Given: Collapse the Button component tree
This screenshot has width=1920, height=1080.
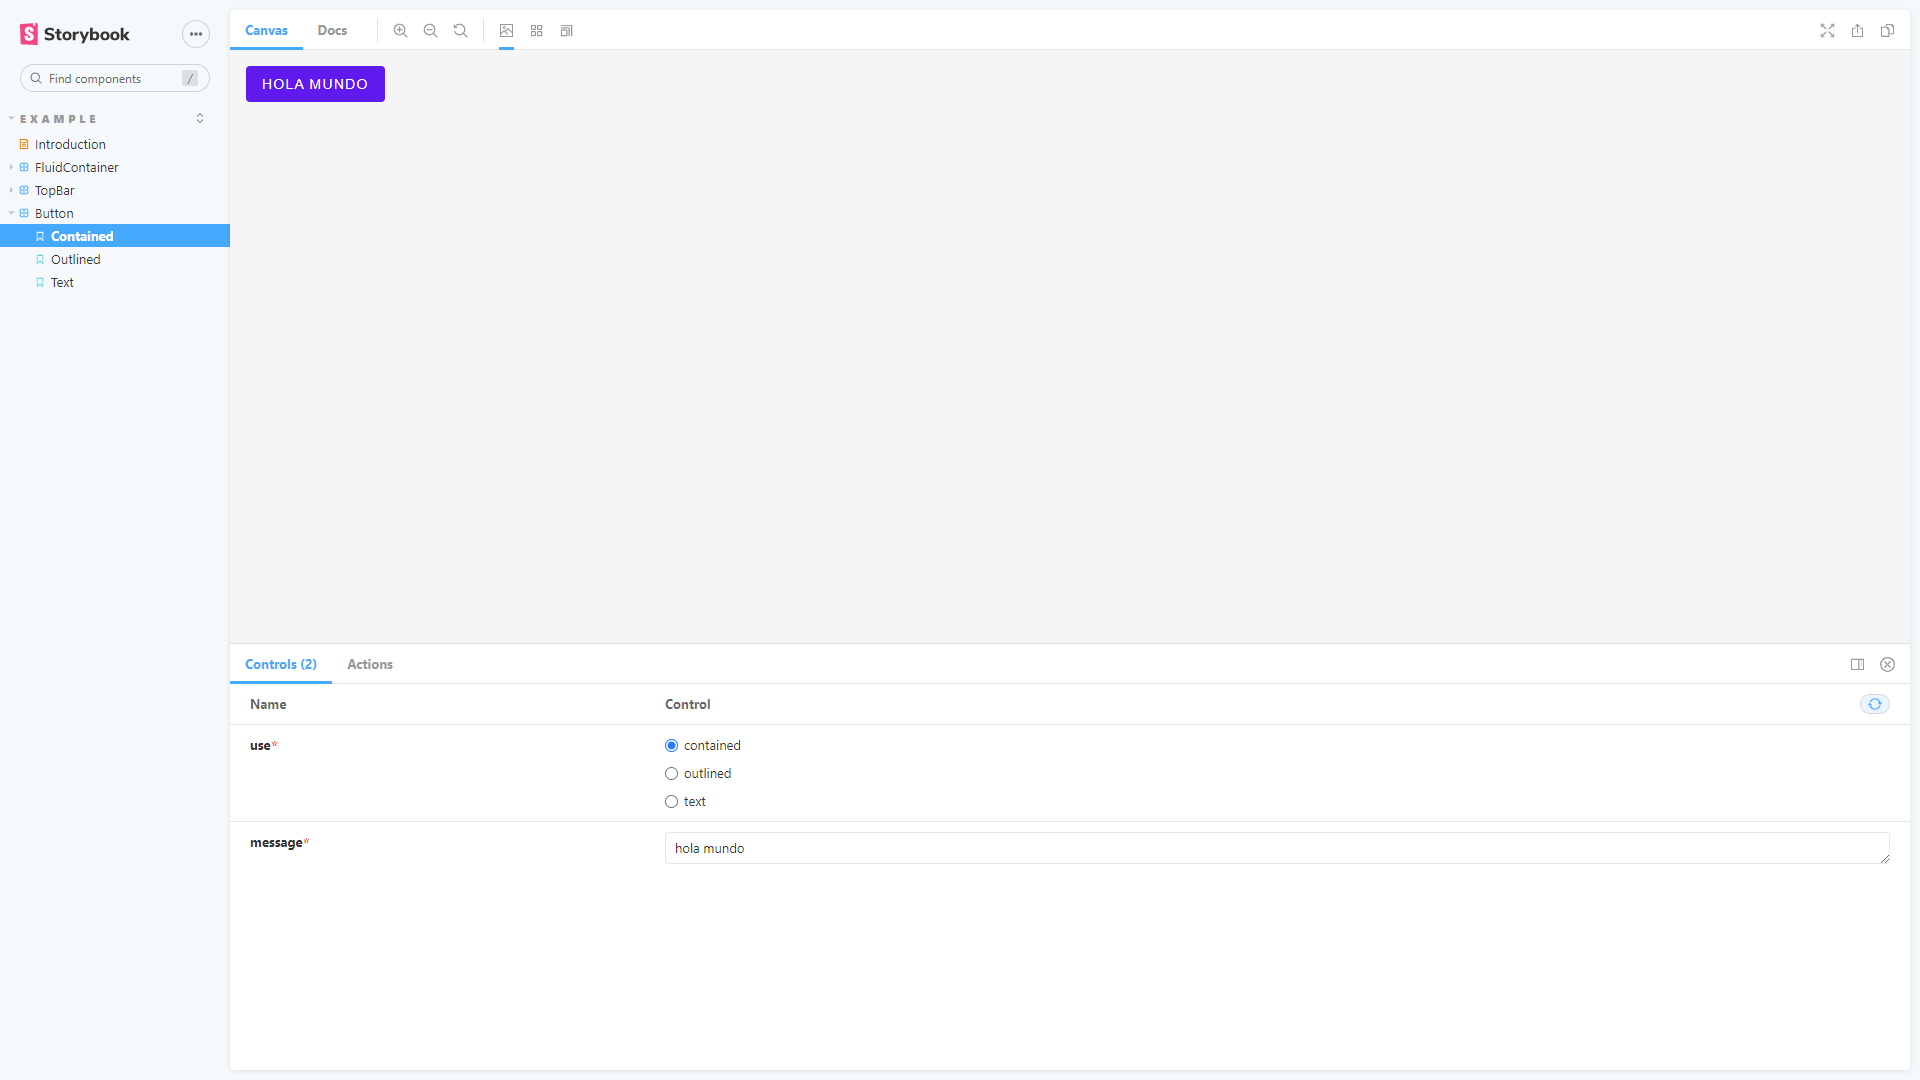Looking at the screenshot, I should 53,214.
